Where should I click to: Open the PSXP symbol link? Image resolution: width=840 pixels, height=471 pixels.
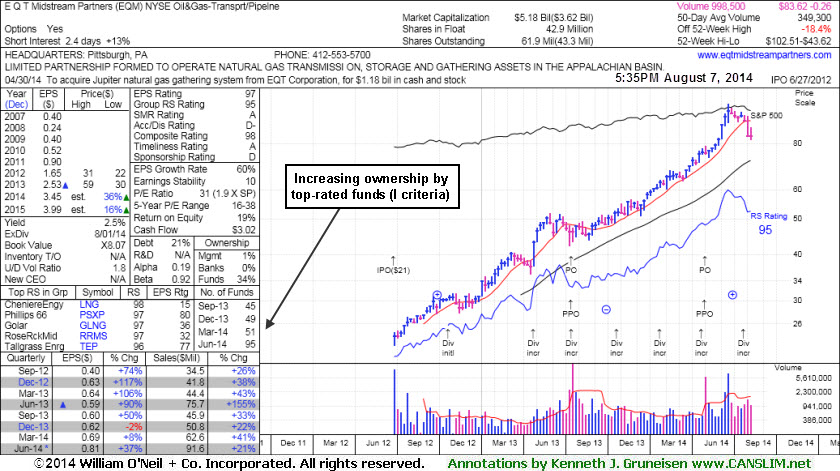click(x=92, y=315)
